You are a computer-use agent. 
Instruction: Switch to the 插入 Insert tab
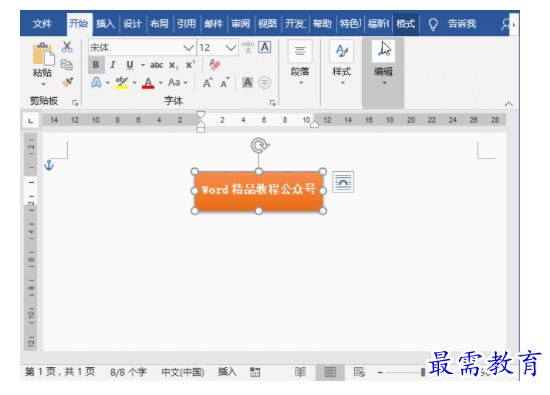105,24
